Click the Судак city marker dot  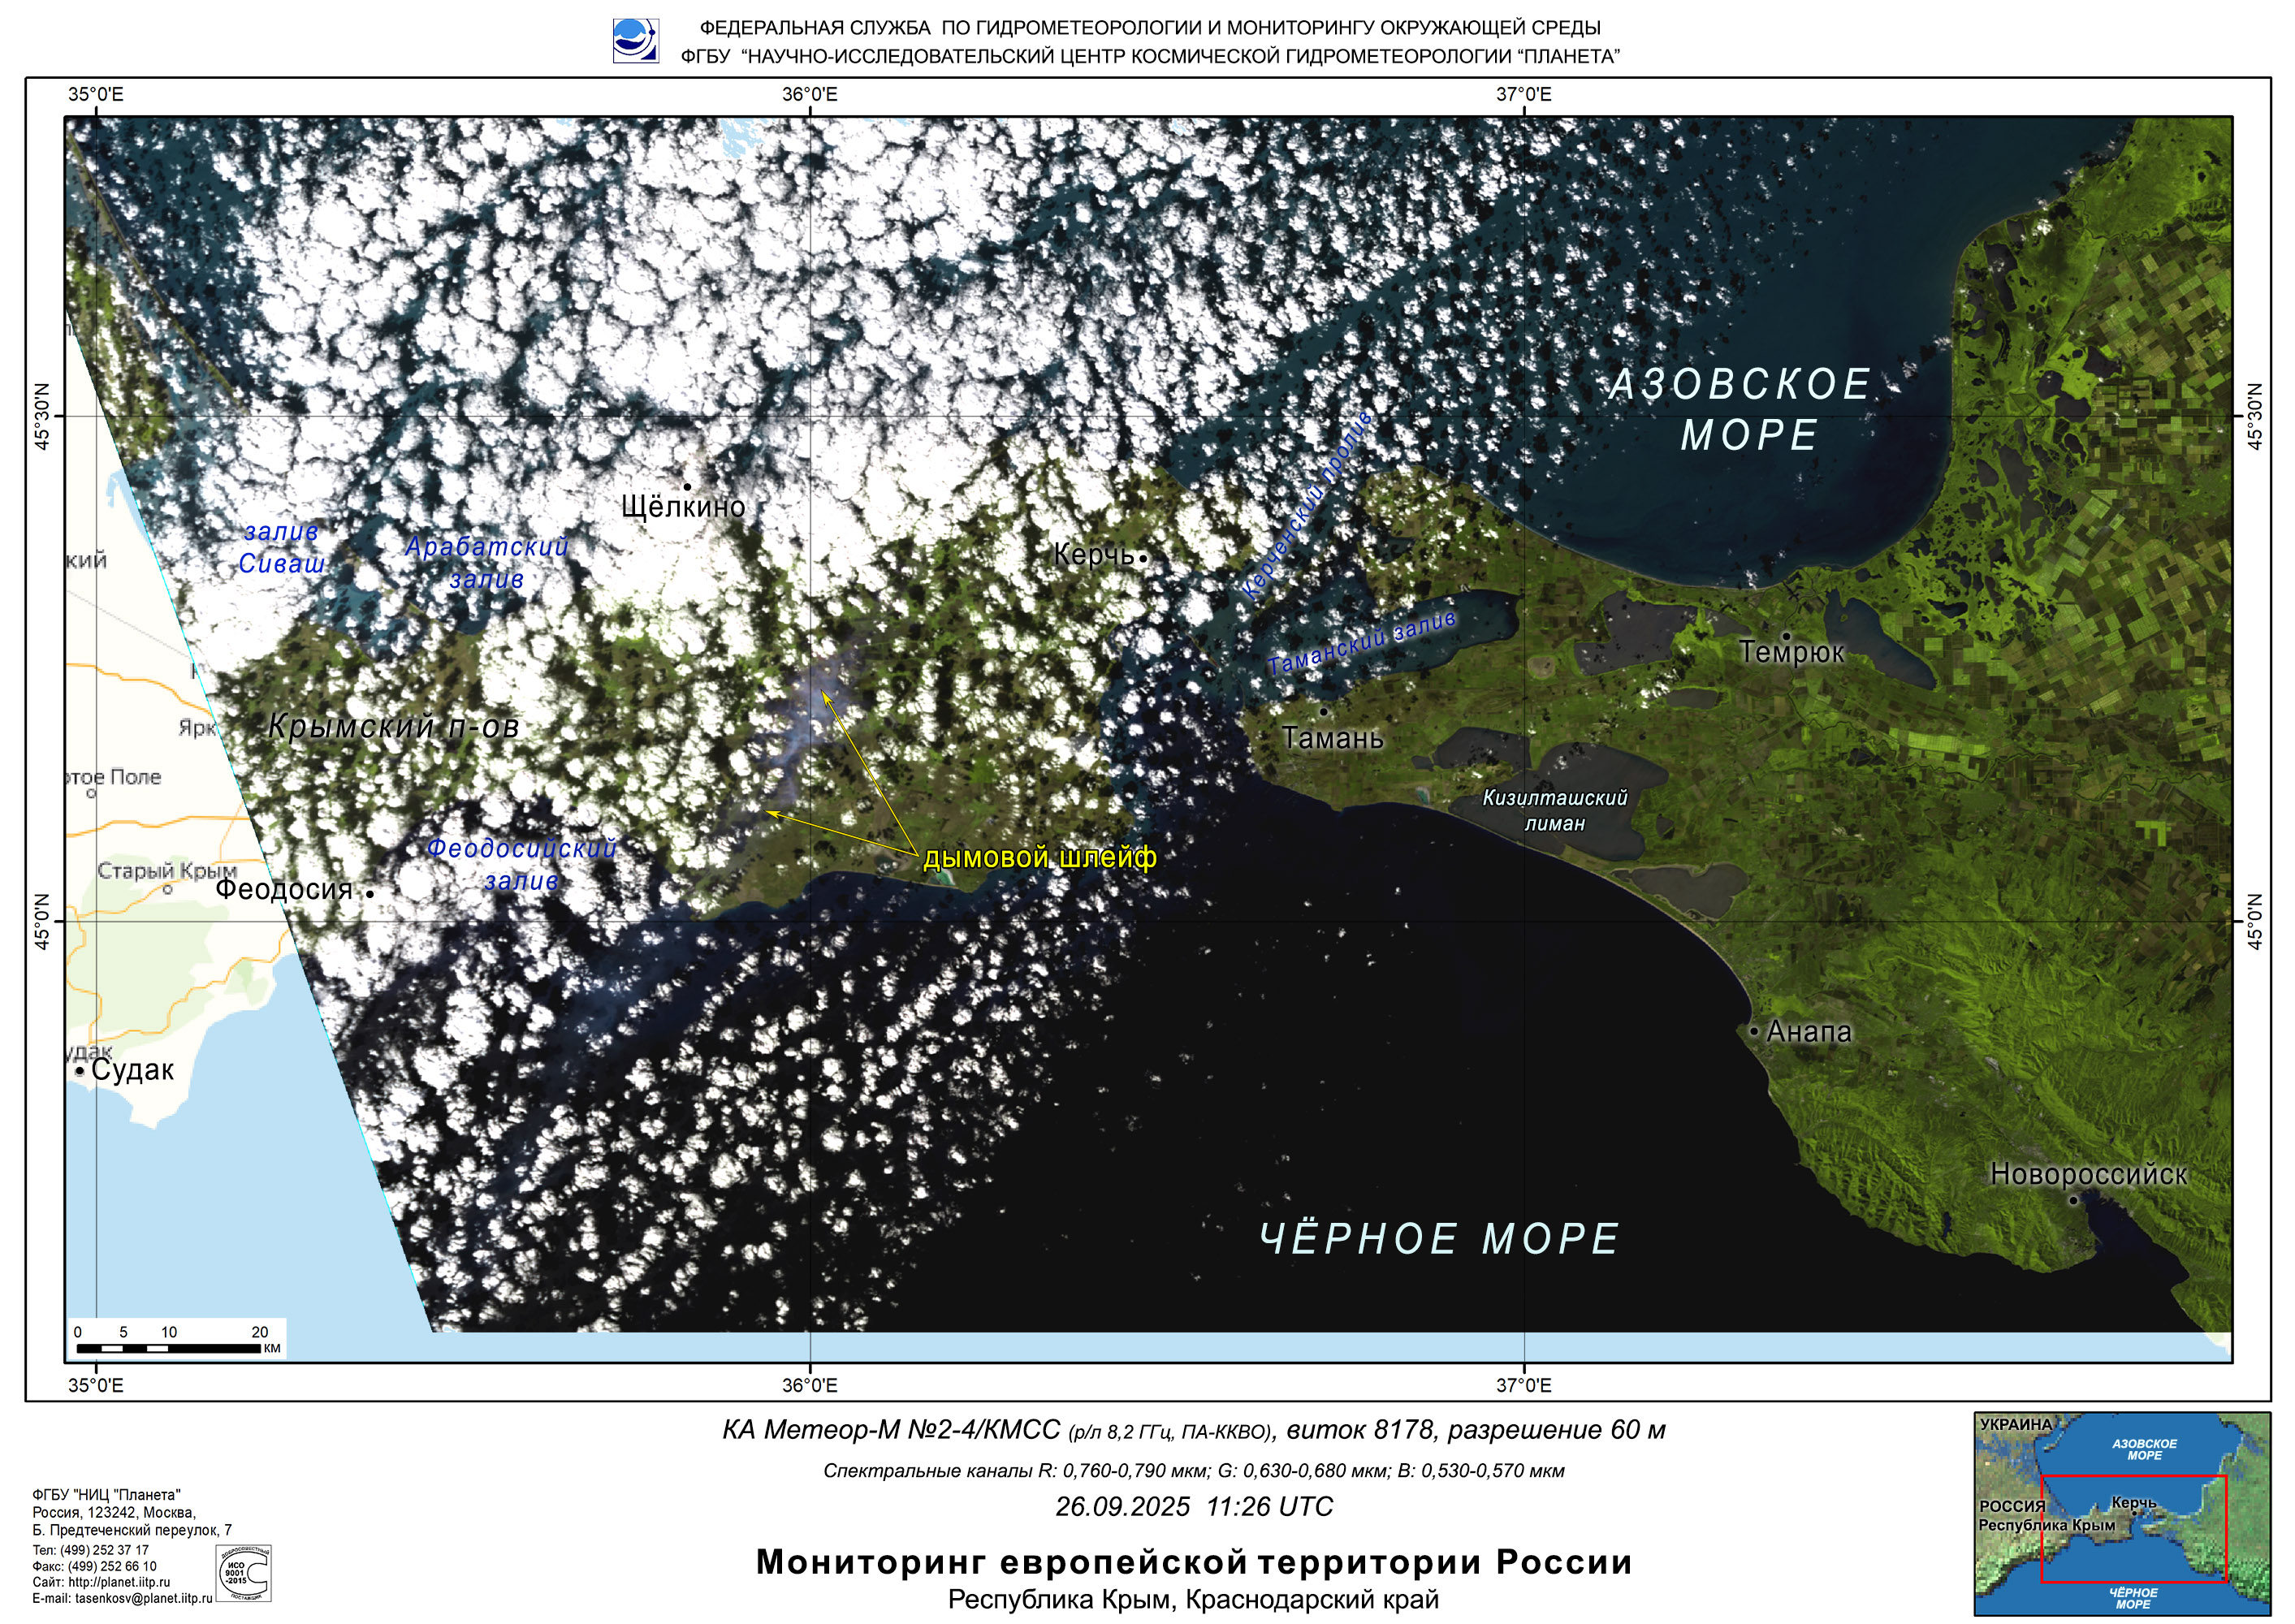coord(80,1071)
